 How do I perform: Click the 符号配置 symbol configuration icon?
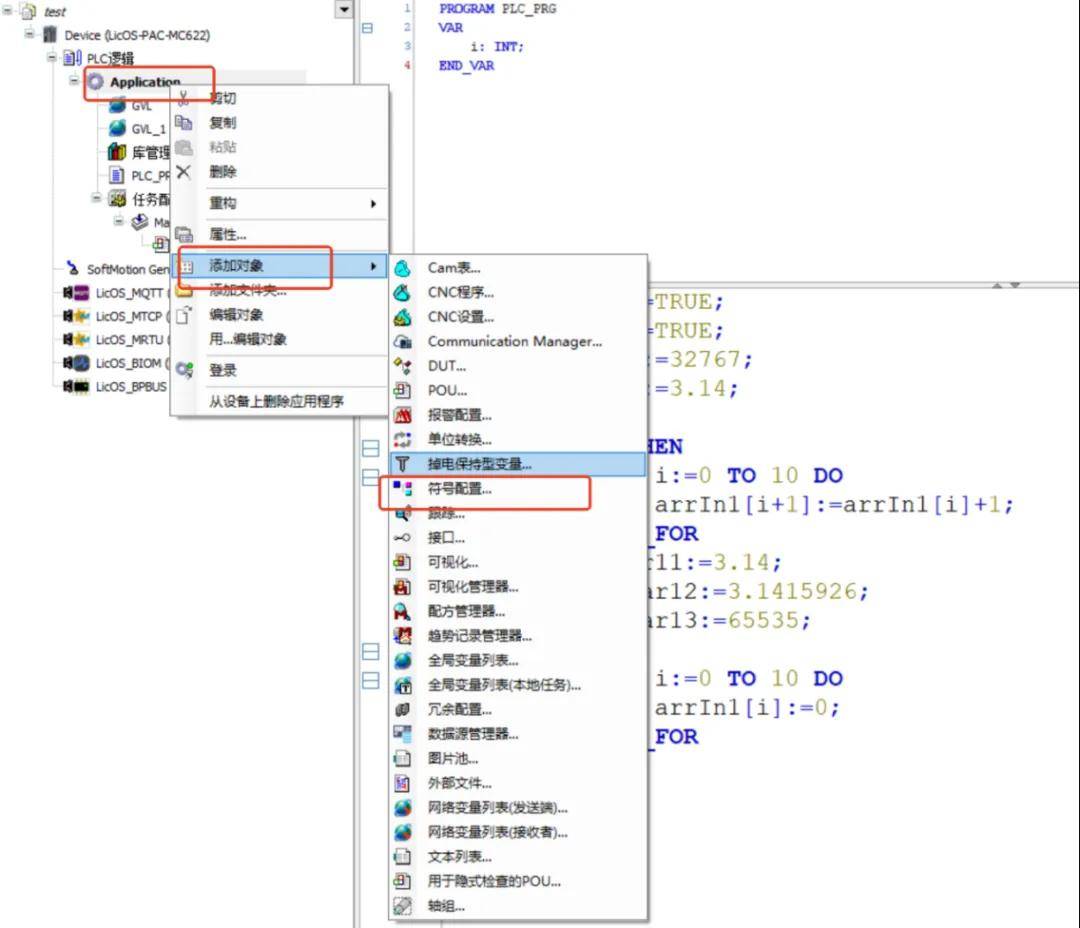coord(402,489)
